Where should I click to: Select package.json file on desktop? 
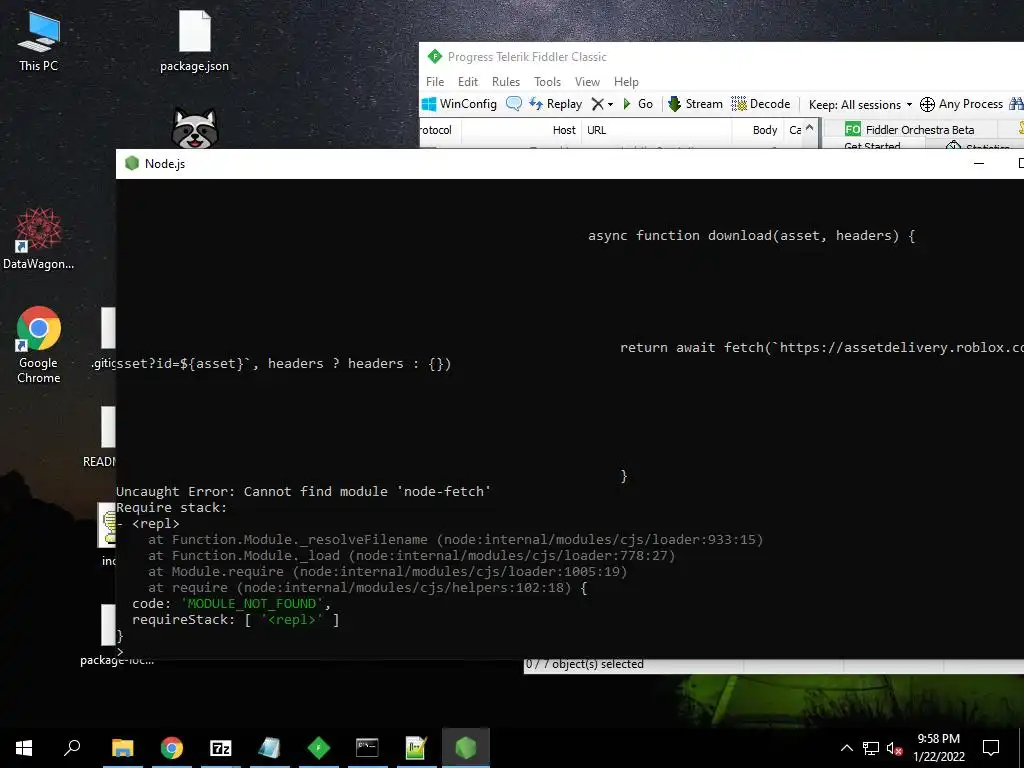point(195,41)
